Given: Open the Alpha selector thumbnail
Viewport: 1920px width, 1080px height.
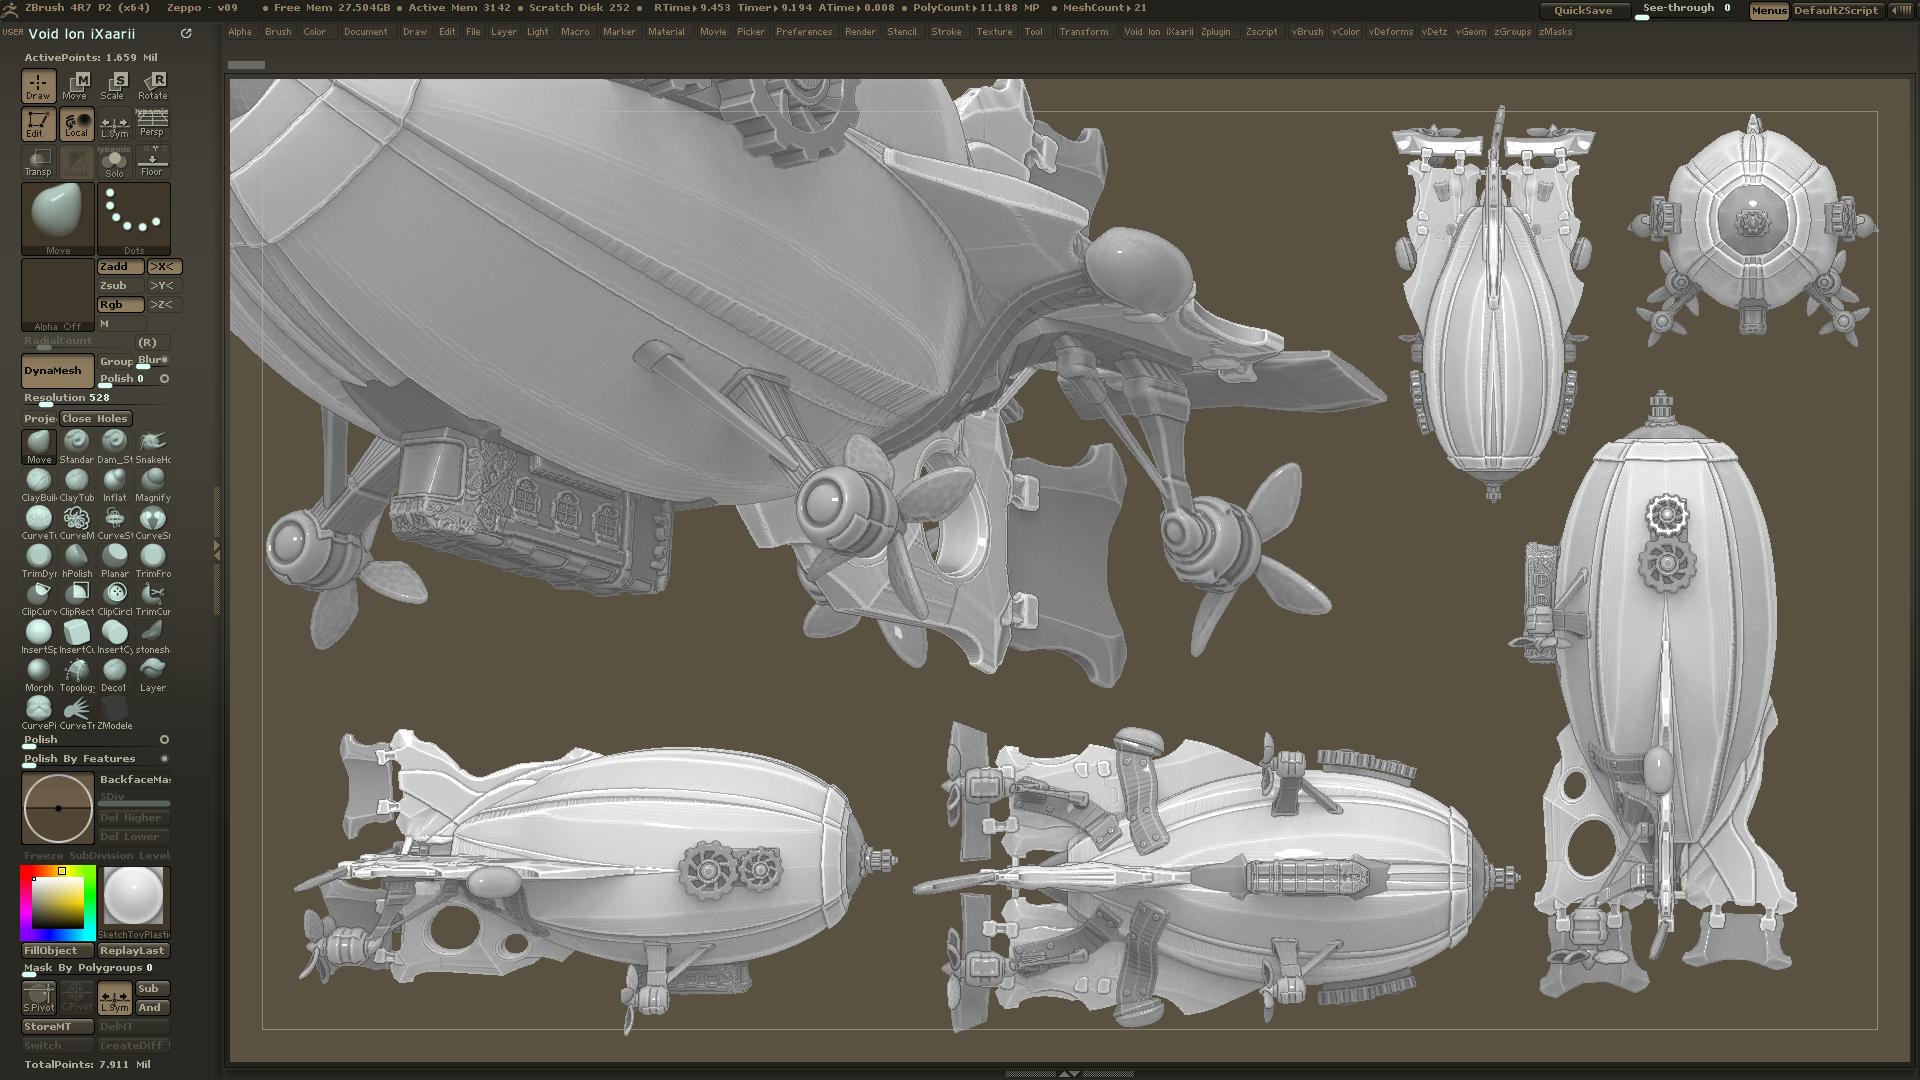Looking at the screenshot, I should (57, 293).
